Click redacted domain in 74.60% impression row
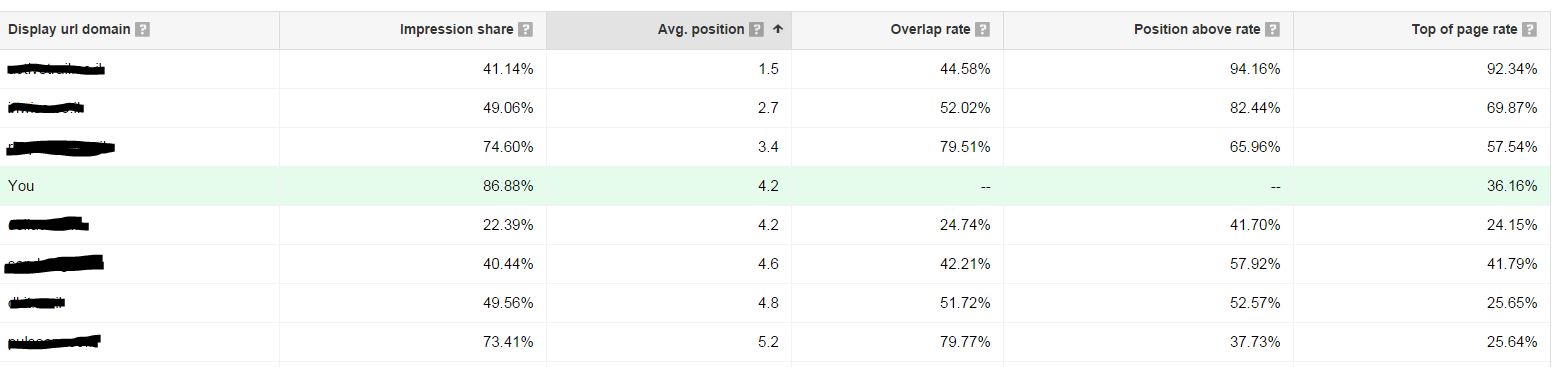The height and width of the screenshot is (367, 1562). click(61, 147)
